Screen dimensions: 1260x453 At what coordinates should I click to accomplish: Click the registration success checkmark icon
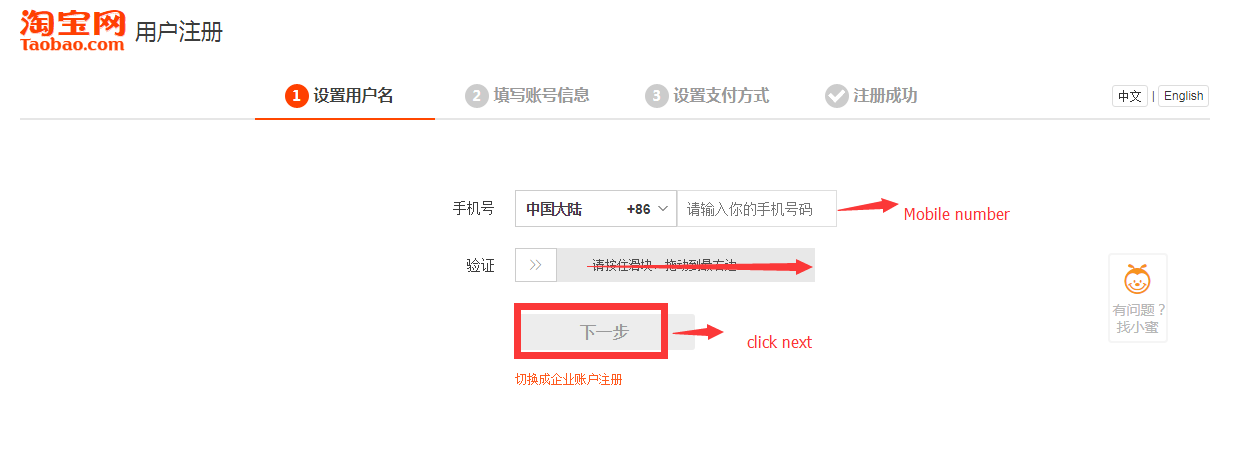pyautogui.click(x=836, y=96)
